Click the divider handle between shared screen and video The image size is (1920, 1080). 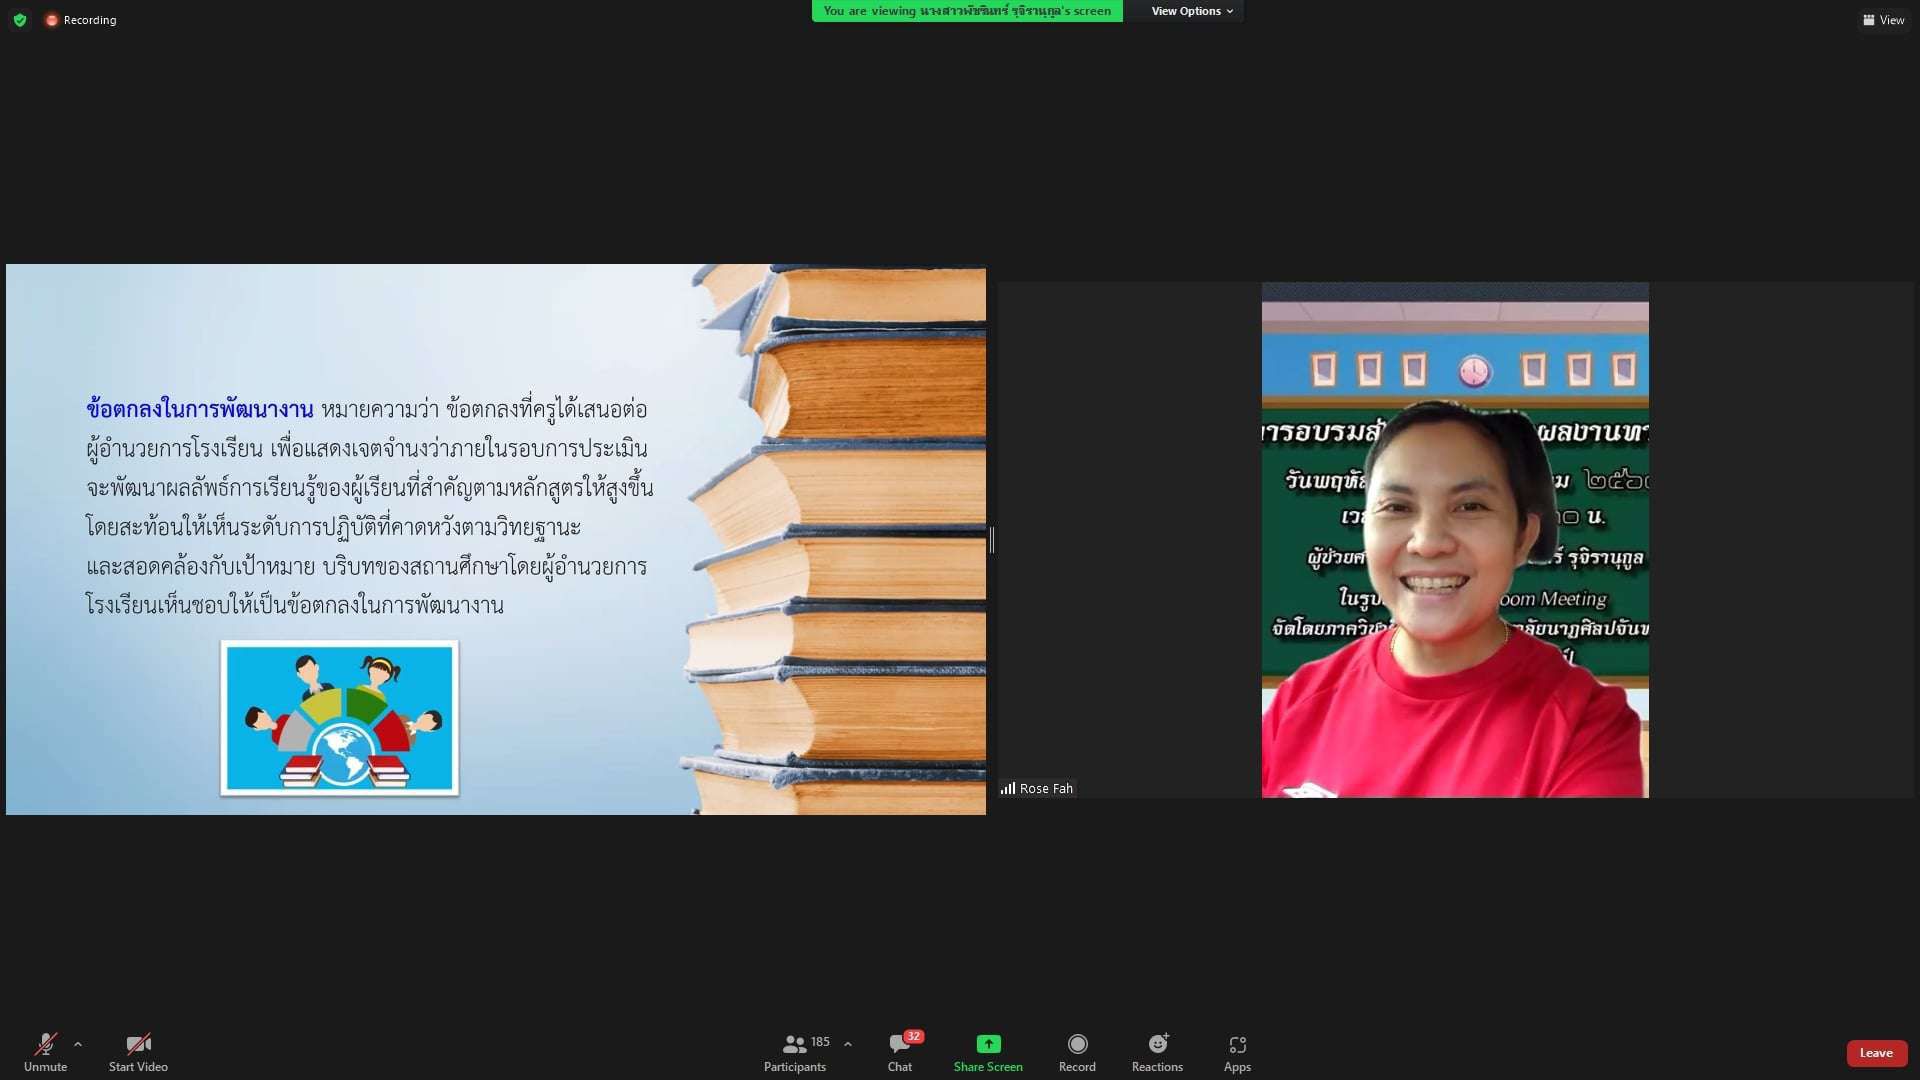[x=991, y=540]
